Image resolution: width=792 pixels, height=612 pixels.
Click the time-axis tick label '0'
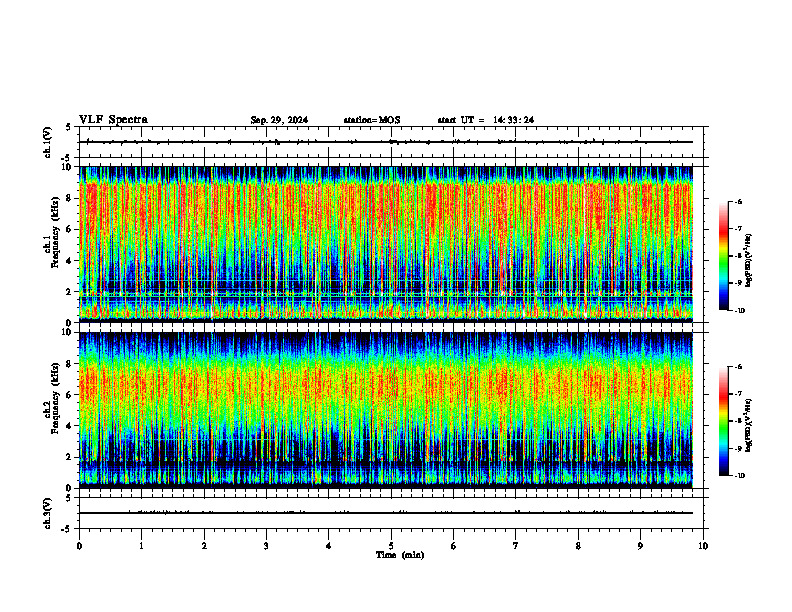point(79,546)
